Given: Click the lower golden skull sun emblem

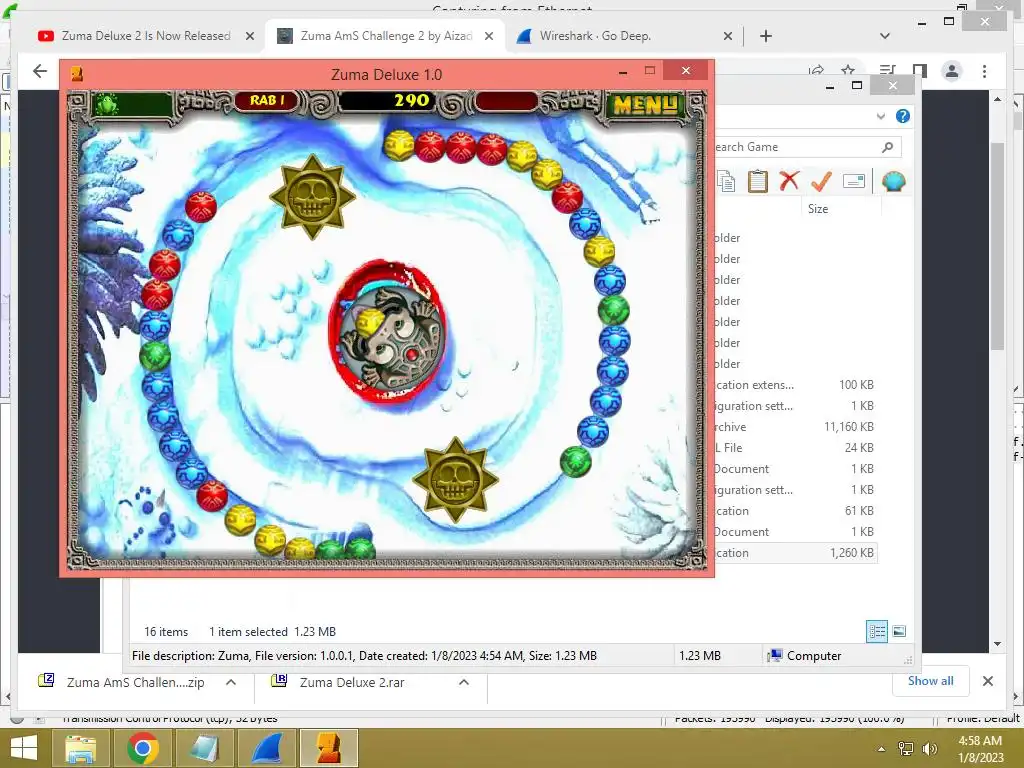Looking at the screenshot, I should click(x=455, y=480).
